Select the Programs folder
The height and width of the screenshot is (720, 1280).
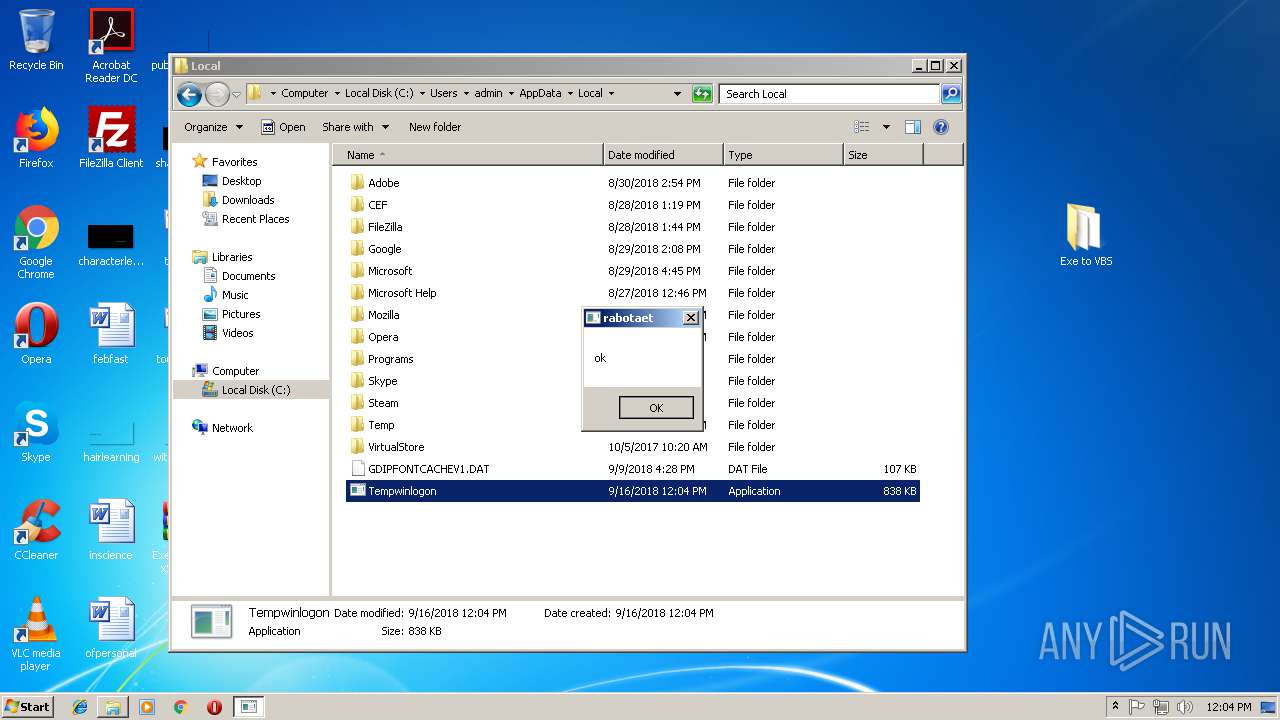(x=390, y=359)
